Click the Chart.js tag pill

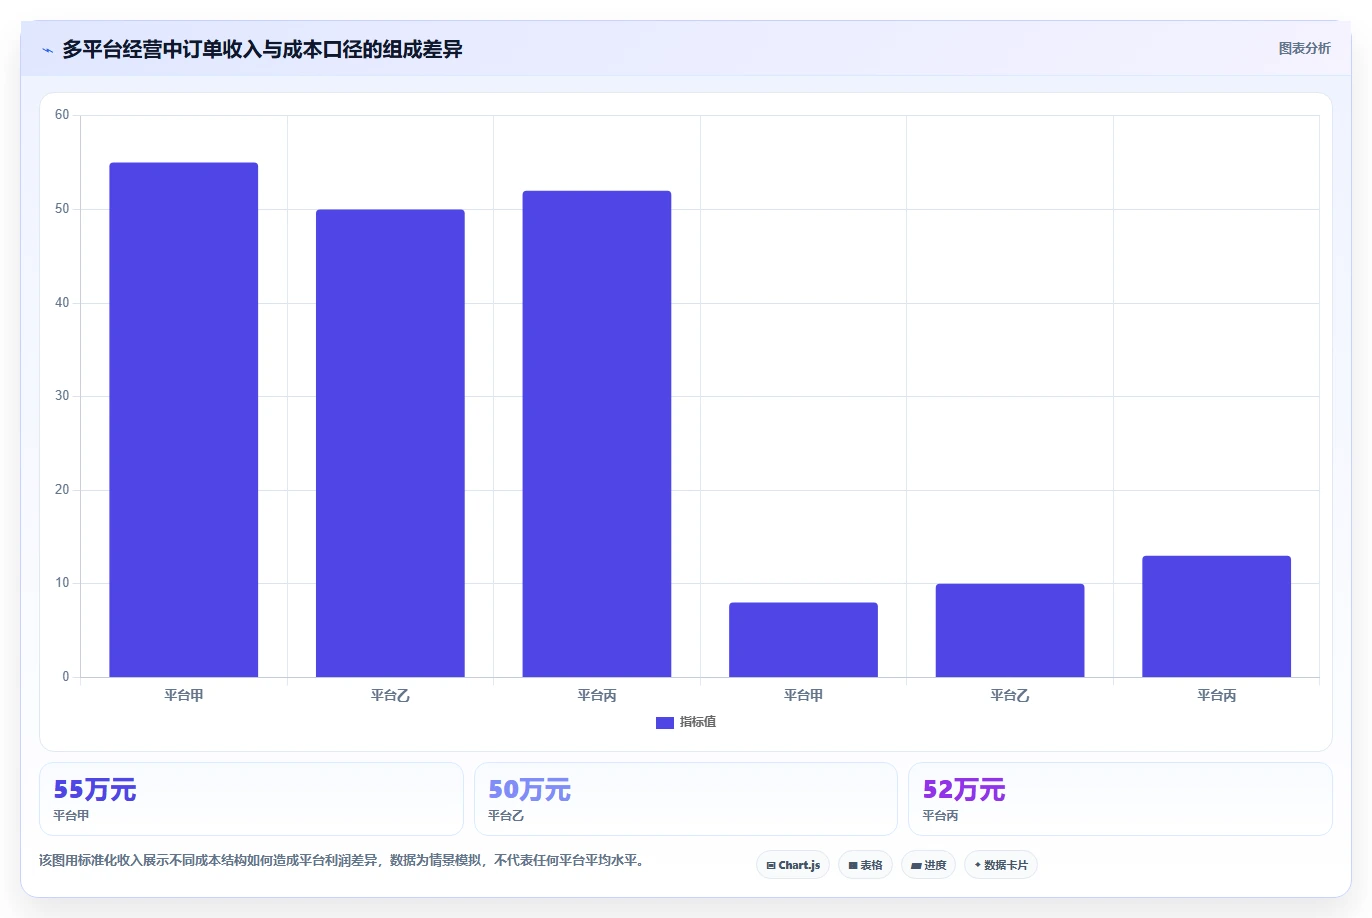tap(793, 865)
